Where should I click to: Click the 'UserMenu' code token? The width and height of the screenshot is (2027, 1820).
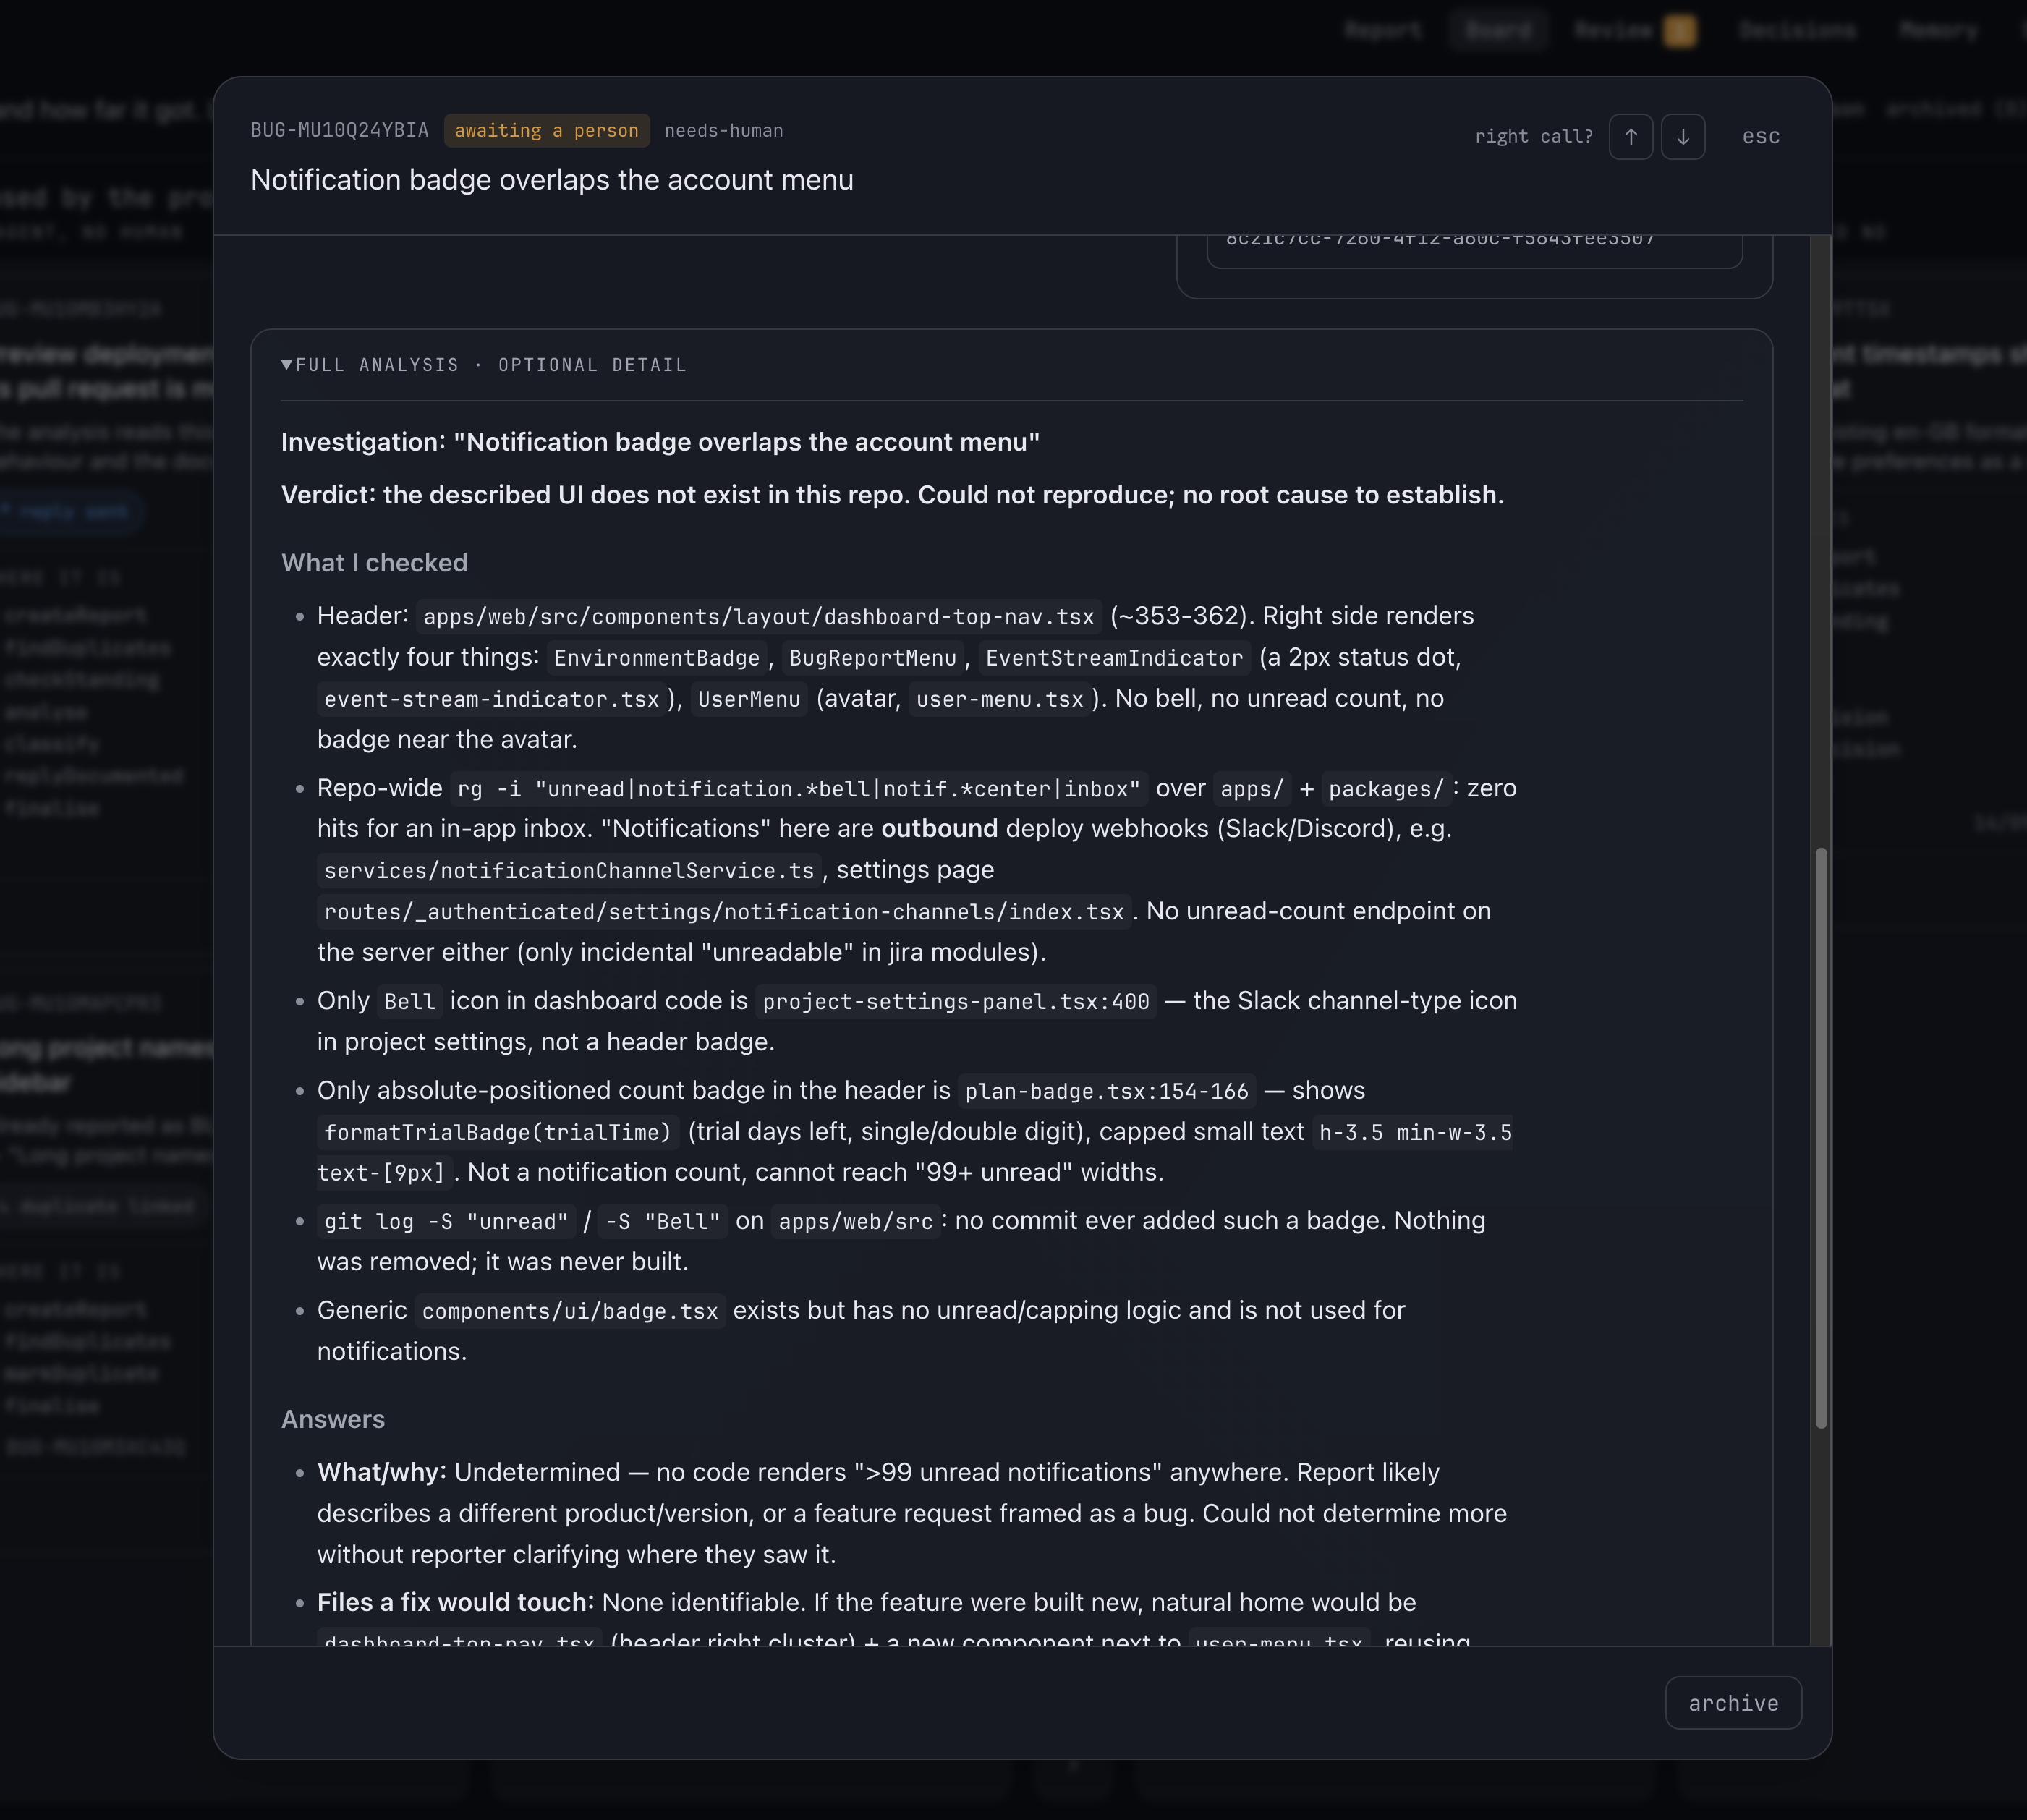click(x=749, y=699)
